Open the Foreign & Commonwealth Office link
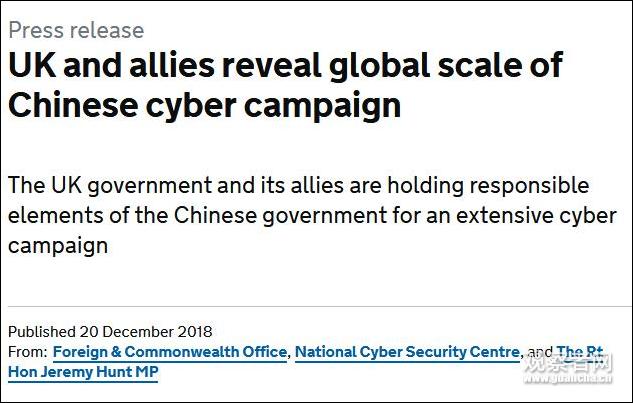 (x=170, y=352)
